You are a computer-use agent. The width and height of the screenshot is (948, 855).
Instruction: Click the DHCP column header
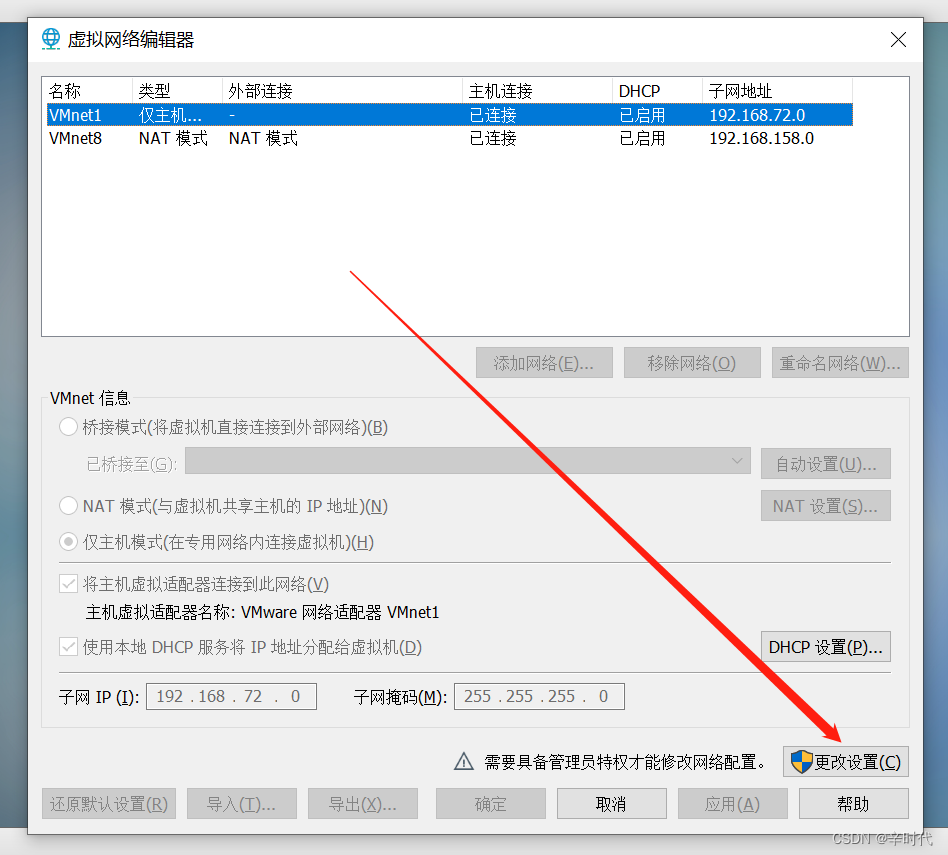[657, 91]
